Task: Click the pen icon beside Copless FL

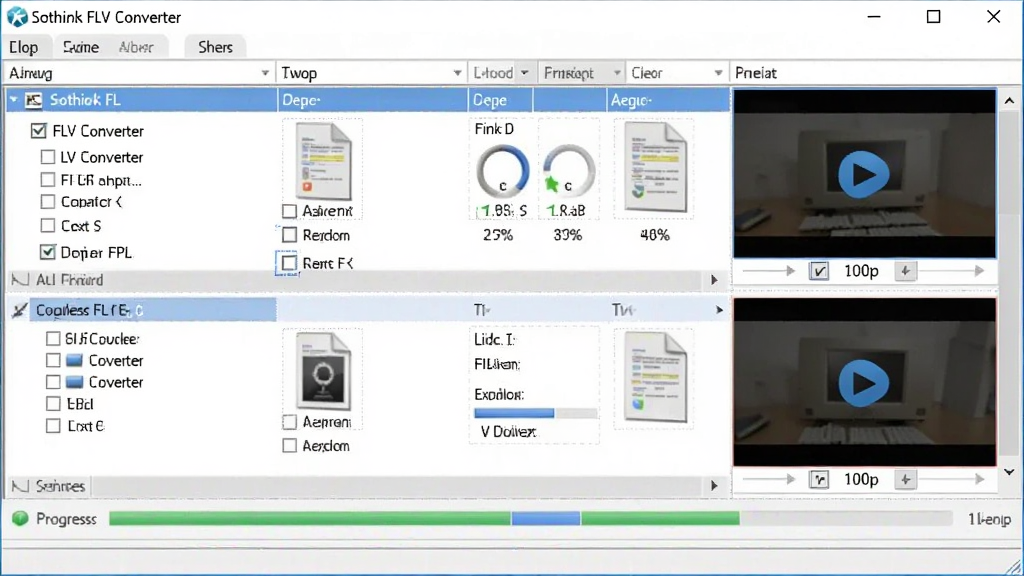Action: coord(20,310)
